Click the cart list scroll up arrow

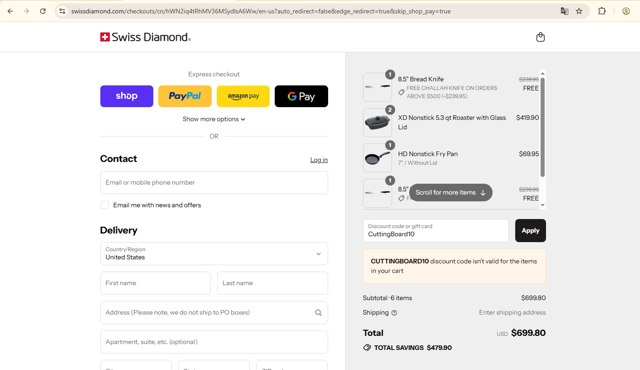[542, 74]
